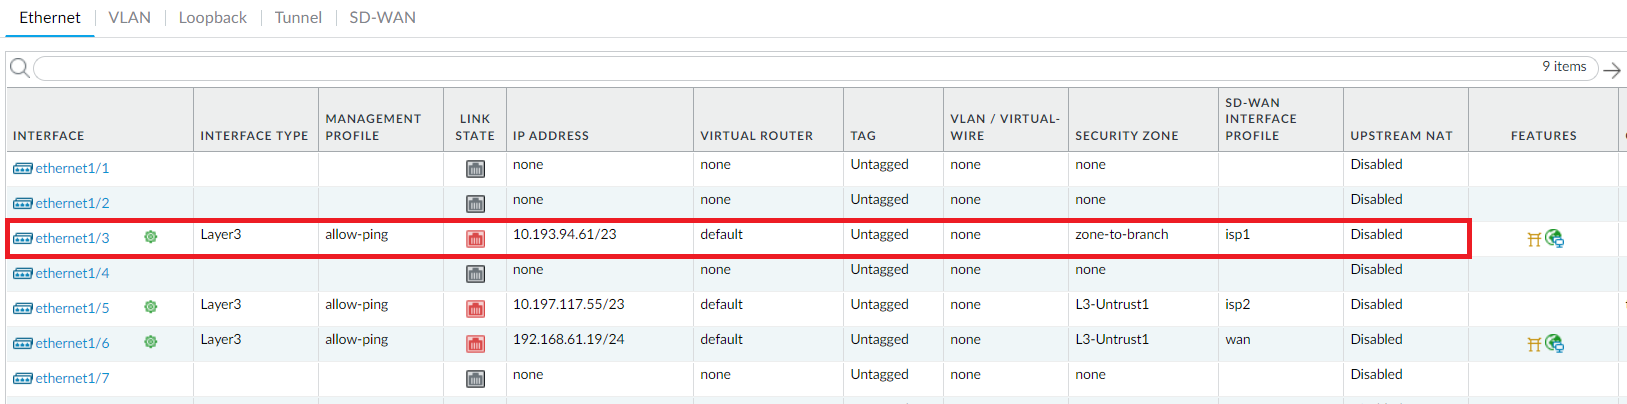This screenshot has height=404, width=1627.
Task: Click the arrow icon beside items count
Action: 1612,70
